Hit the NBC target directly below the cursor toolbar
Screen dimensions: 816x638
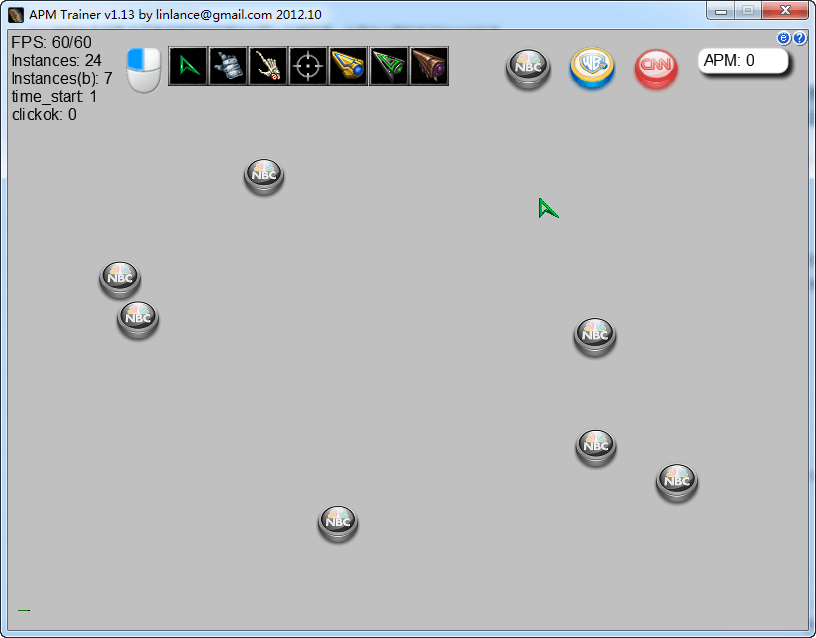(264, 176)
